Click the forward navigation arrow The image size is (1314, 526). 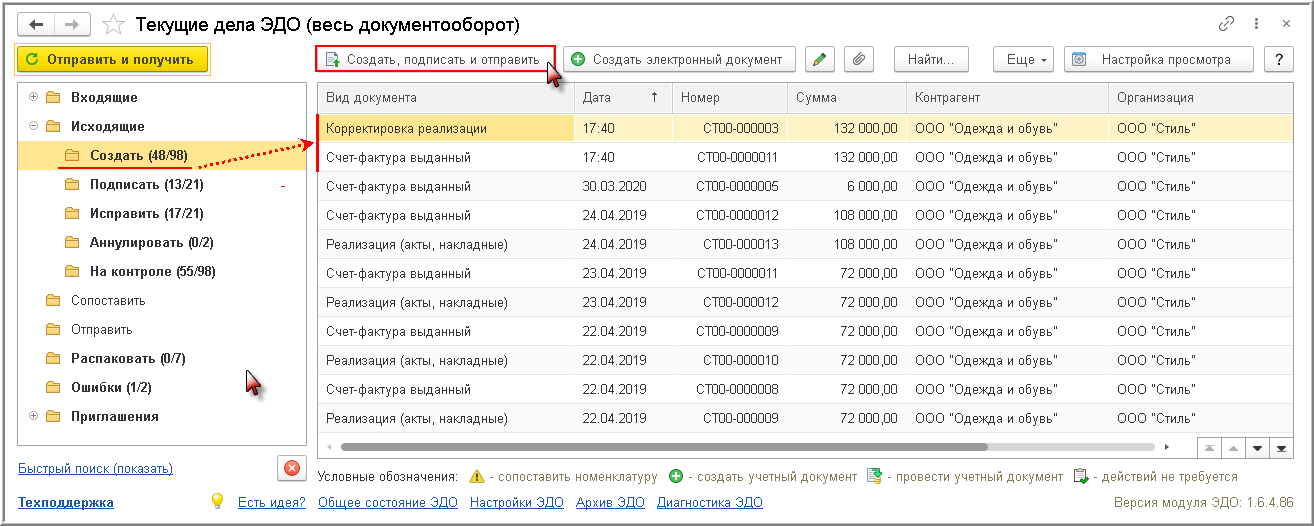pyautogui.click(x=72, y=24)
